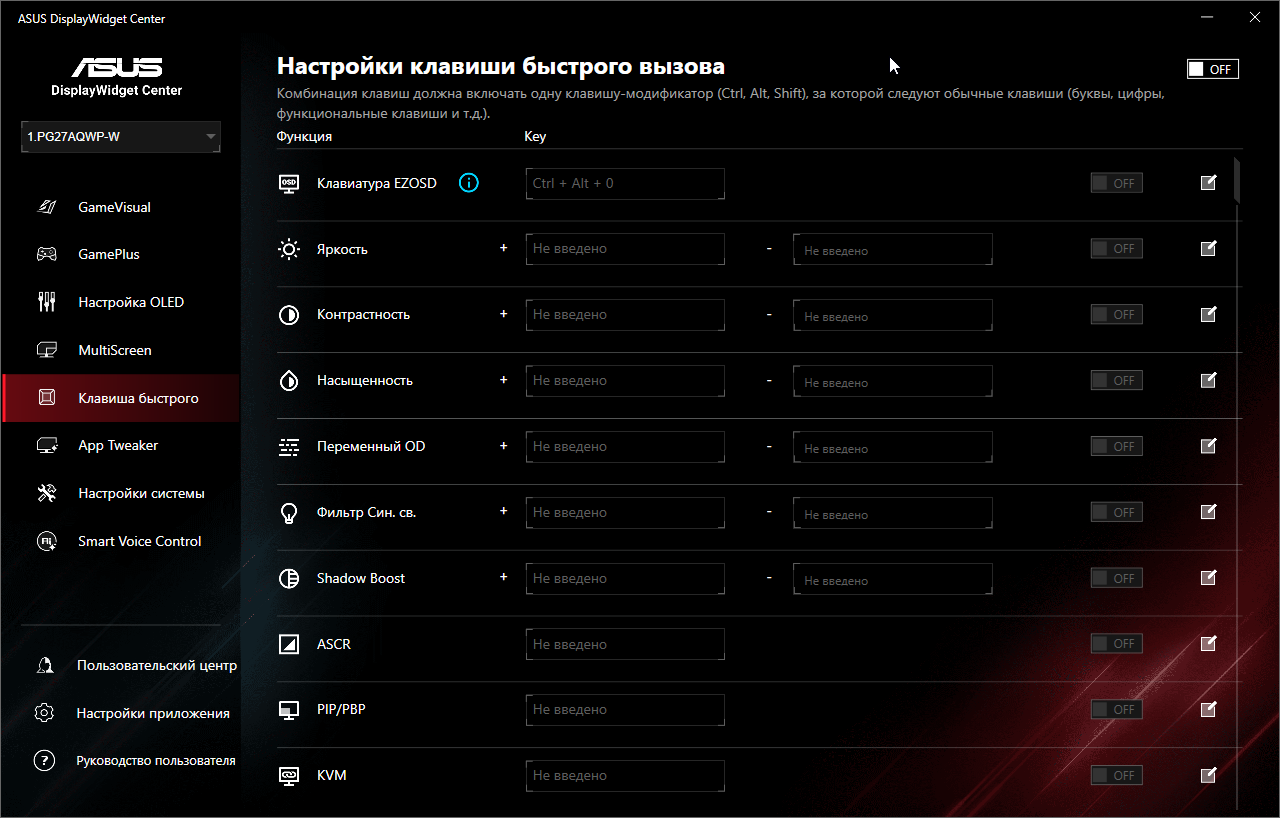Open GameVisual section from sidebar icon
Screen dimensions: 1280x818
point(47,207)
